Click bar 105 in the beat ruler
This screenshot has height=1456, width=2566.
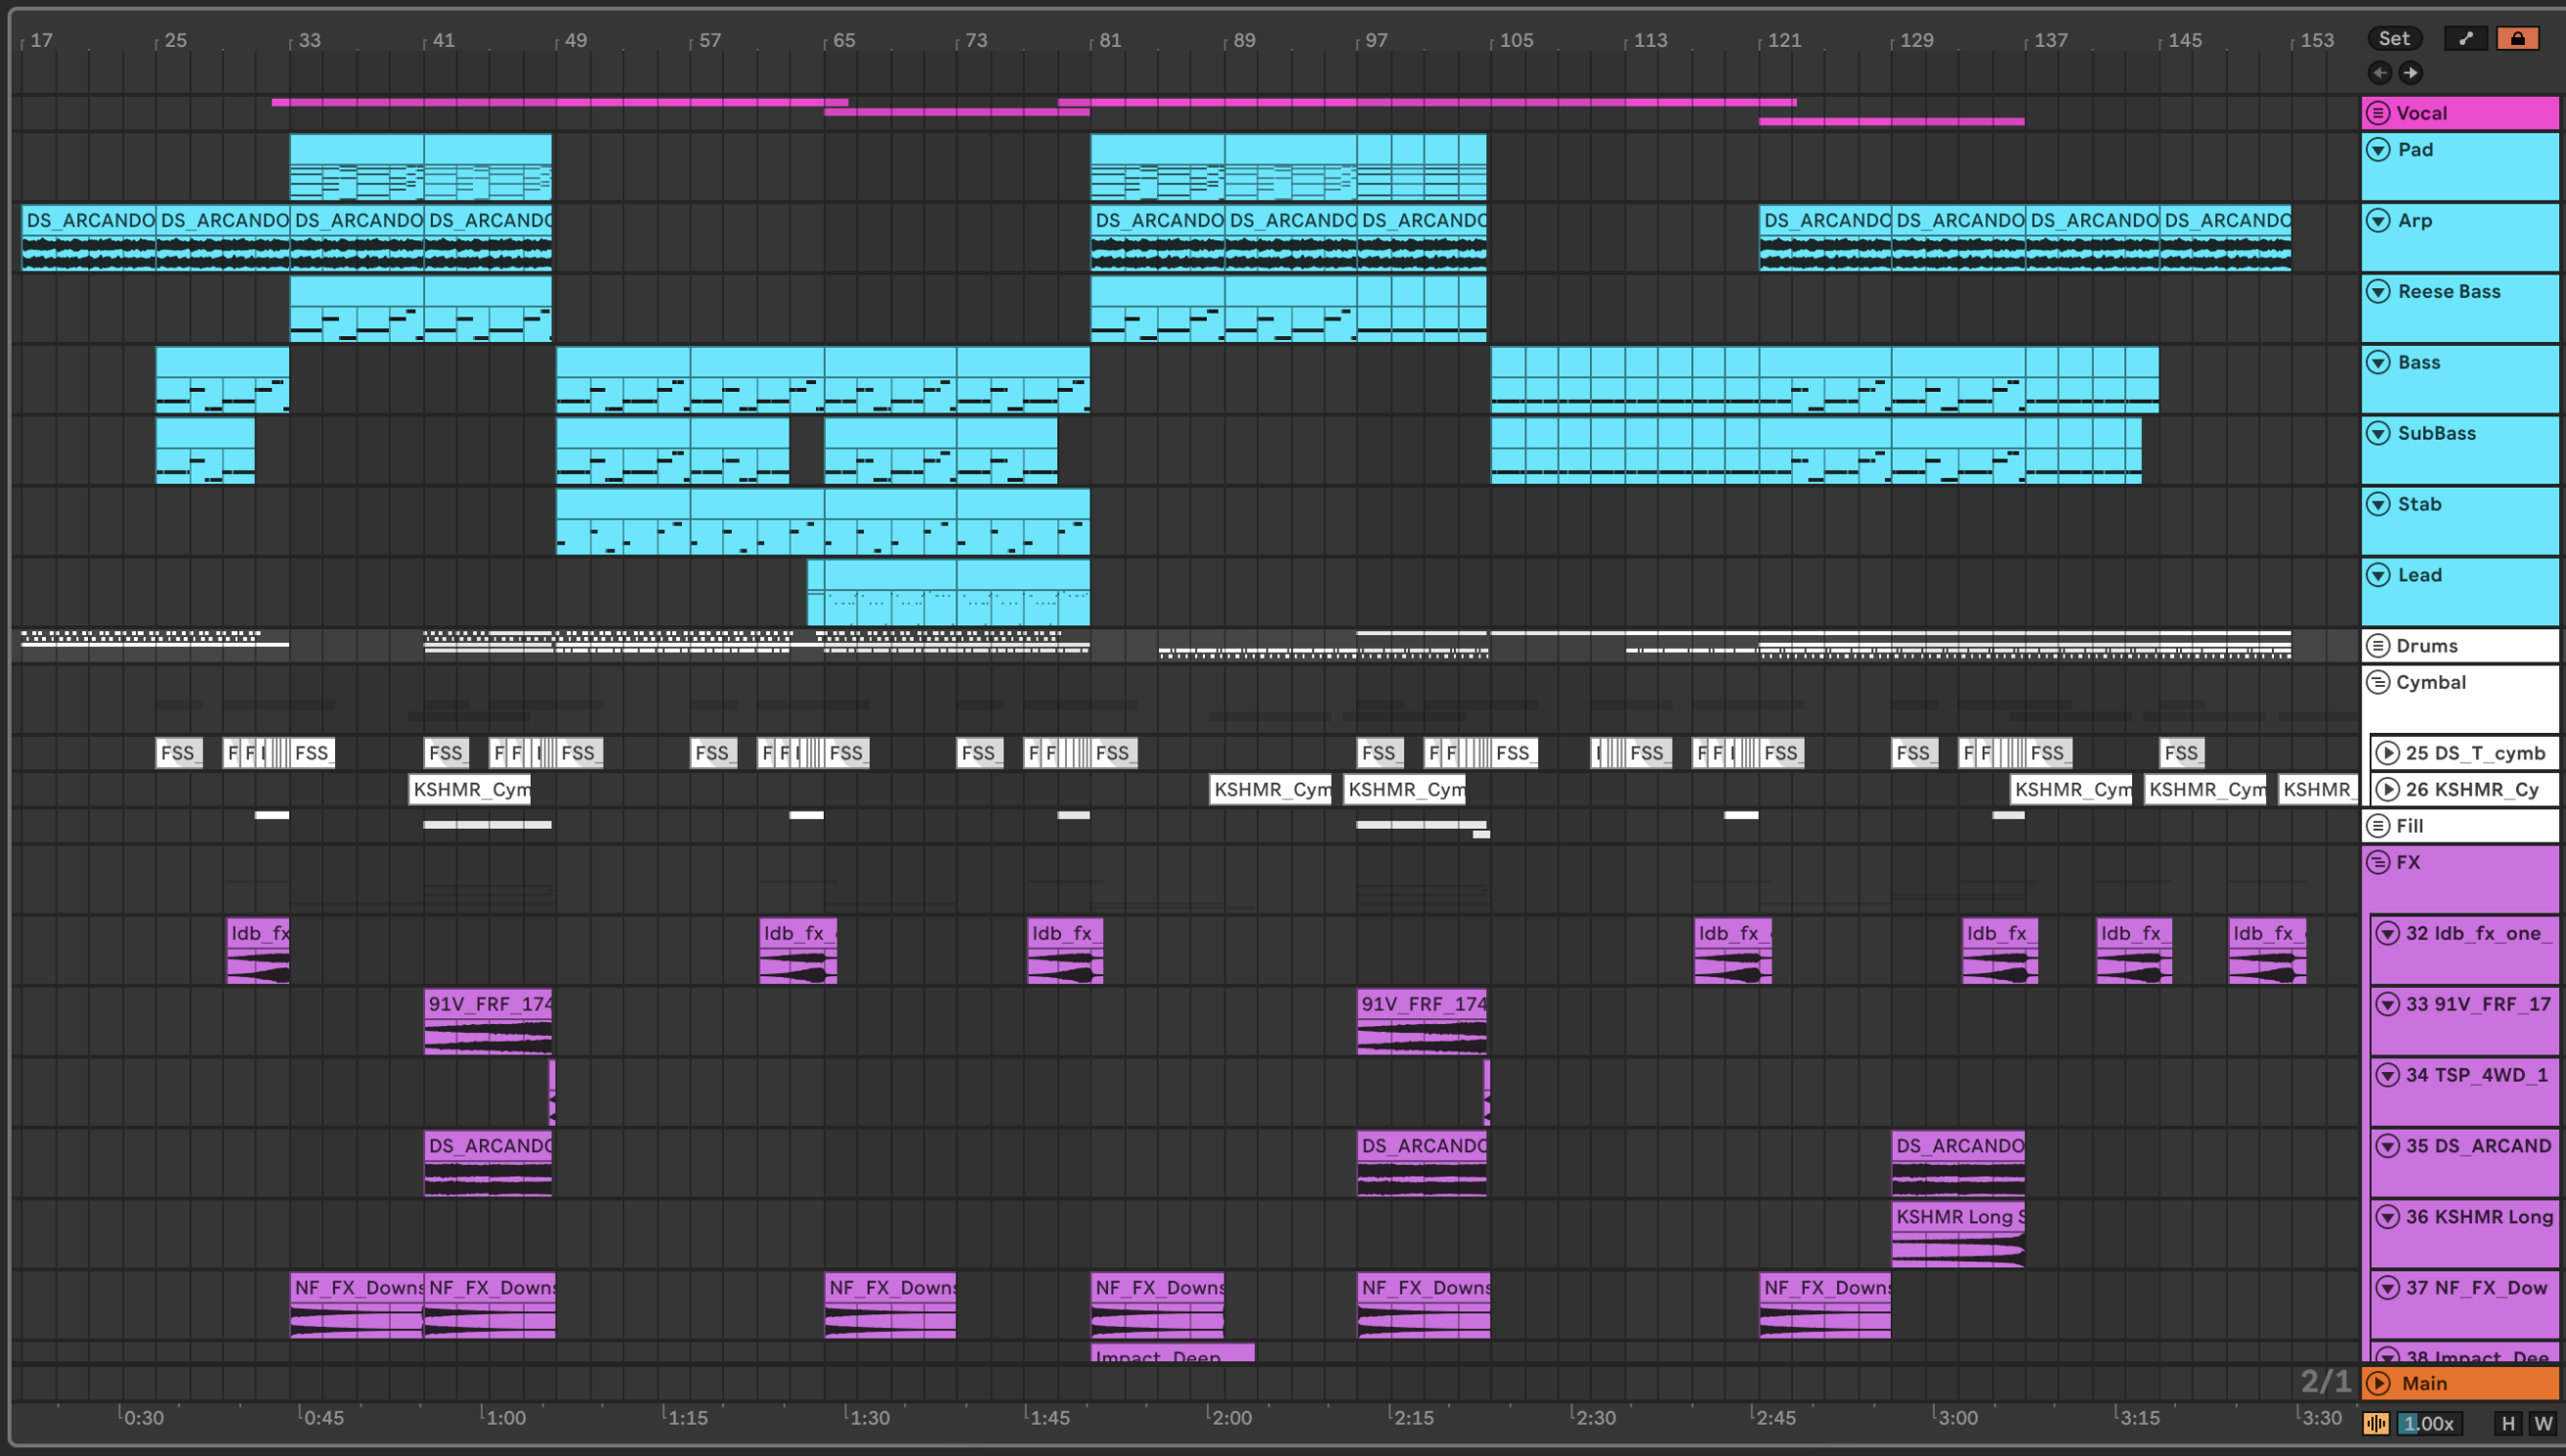1516,40
